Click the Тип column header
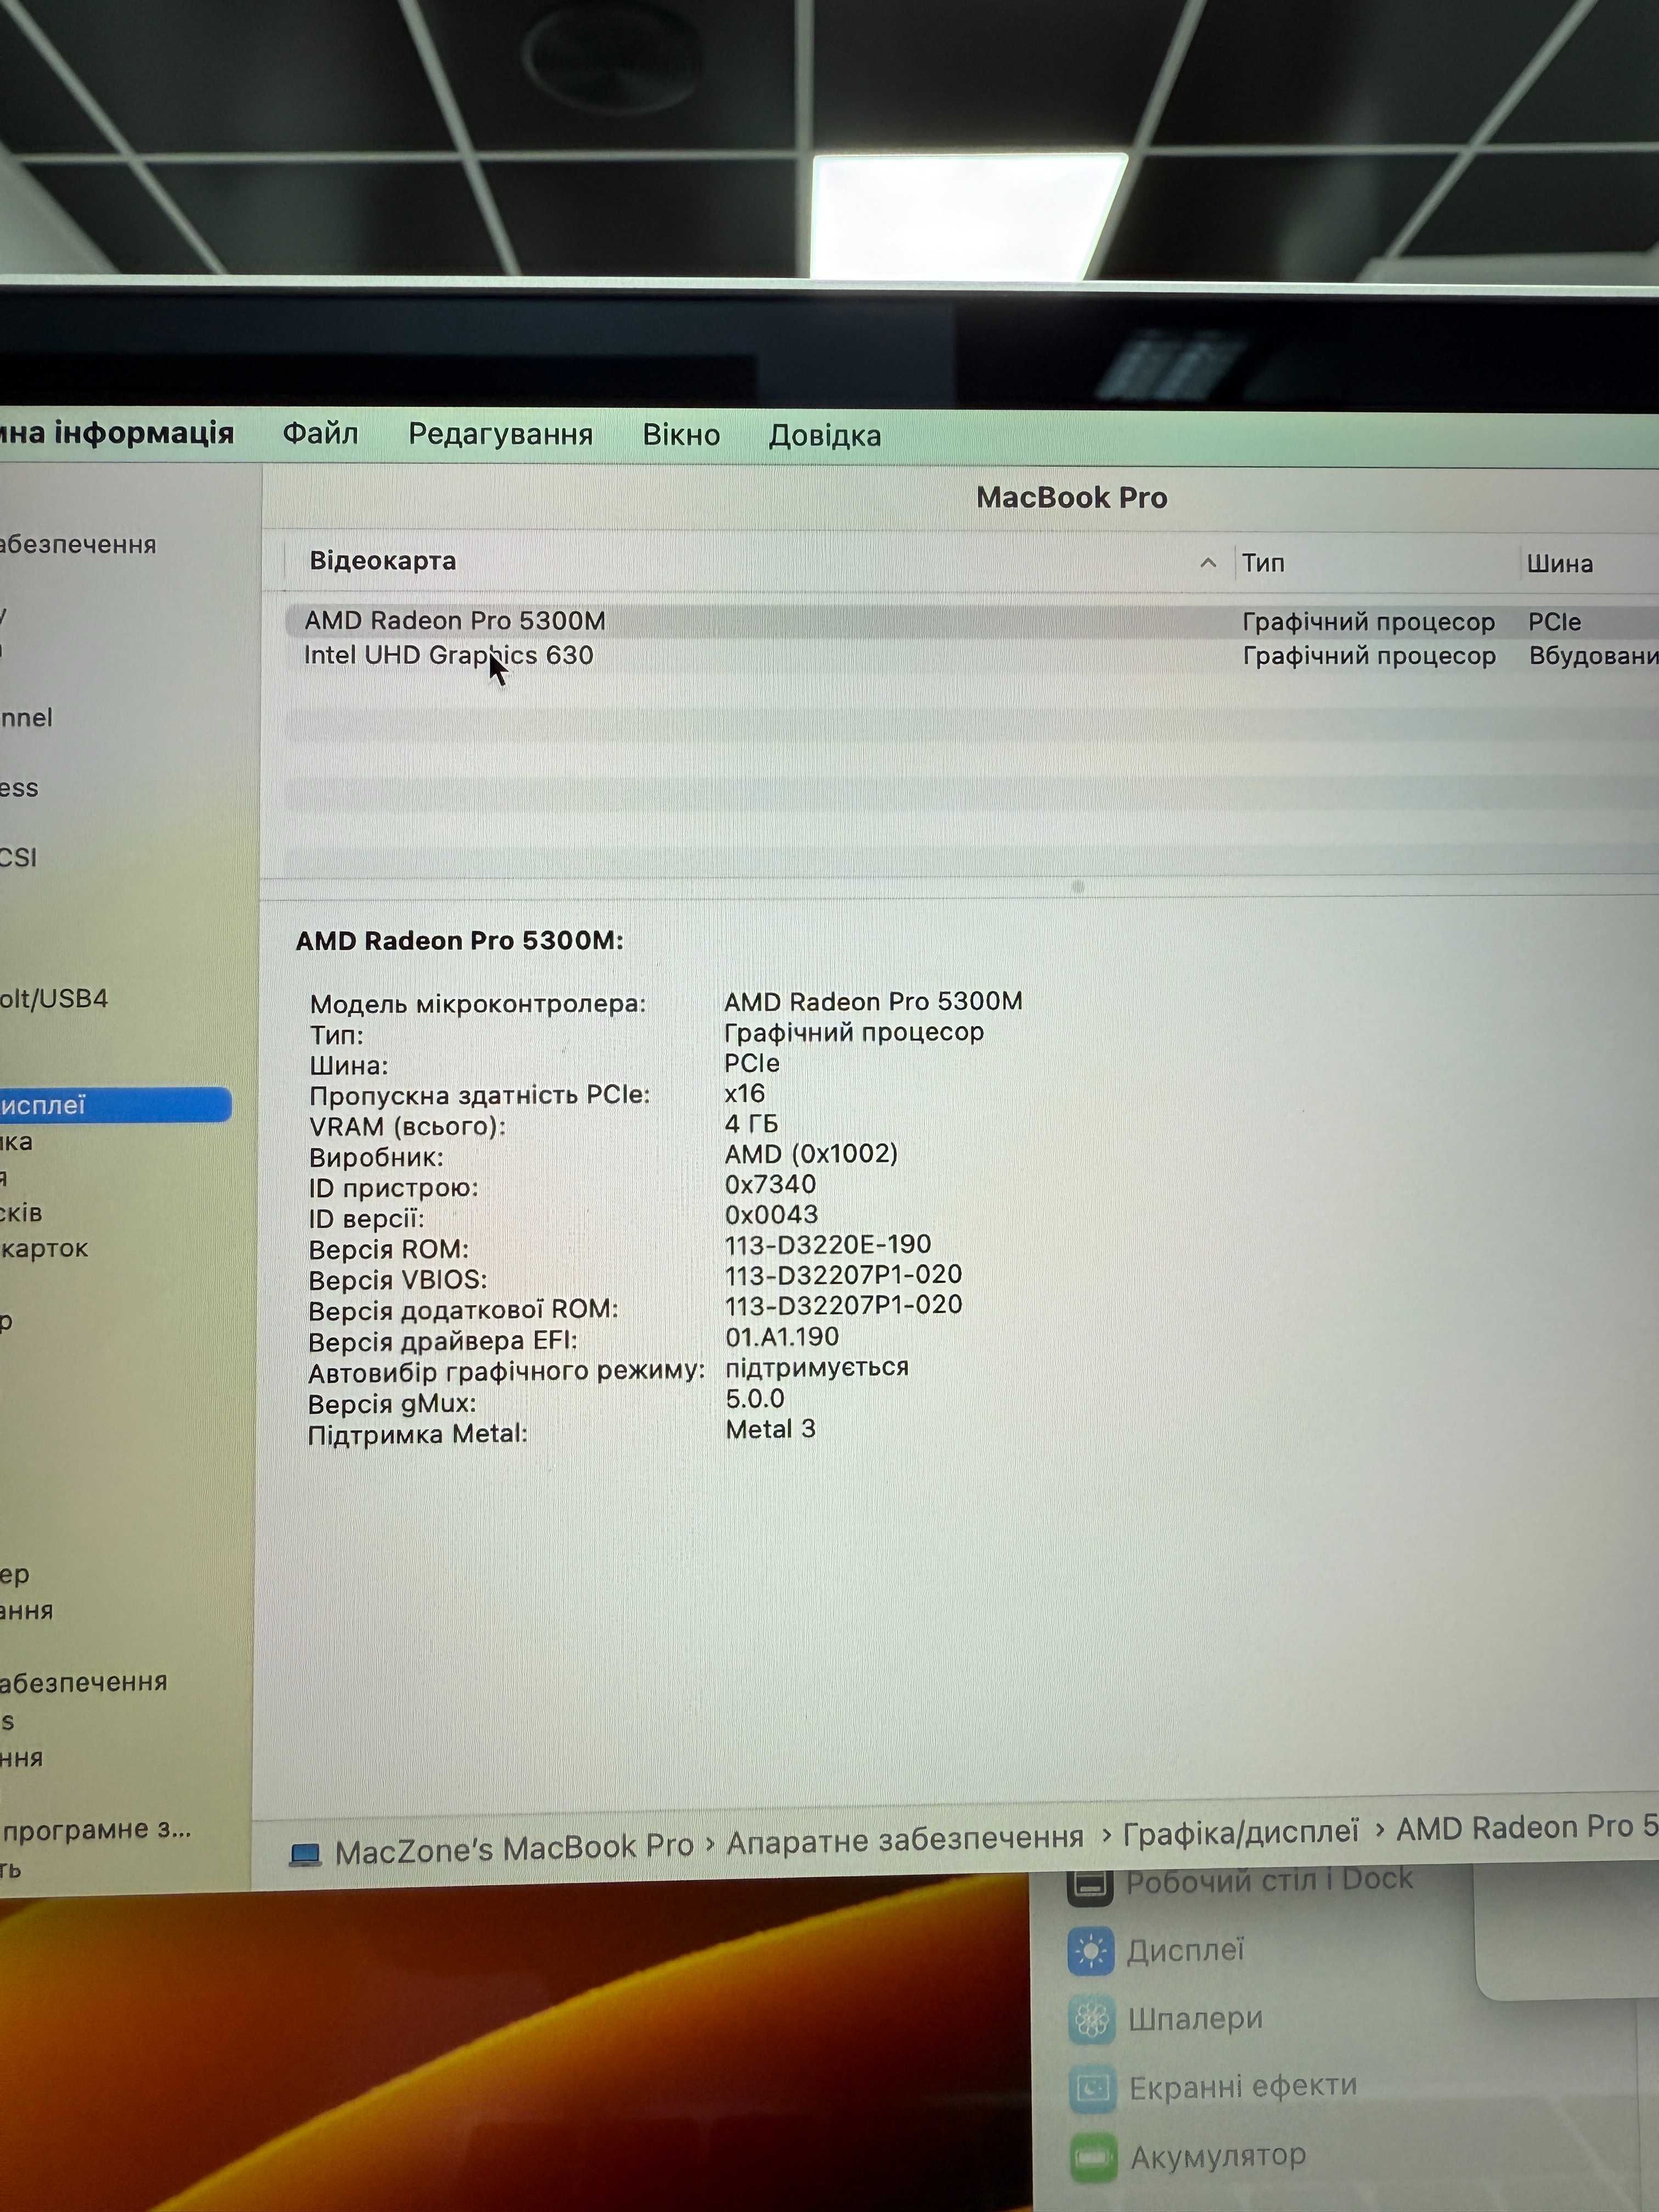The height and width of the screenshot is (2212, 1659). [x=1263, y=563]
